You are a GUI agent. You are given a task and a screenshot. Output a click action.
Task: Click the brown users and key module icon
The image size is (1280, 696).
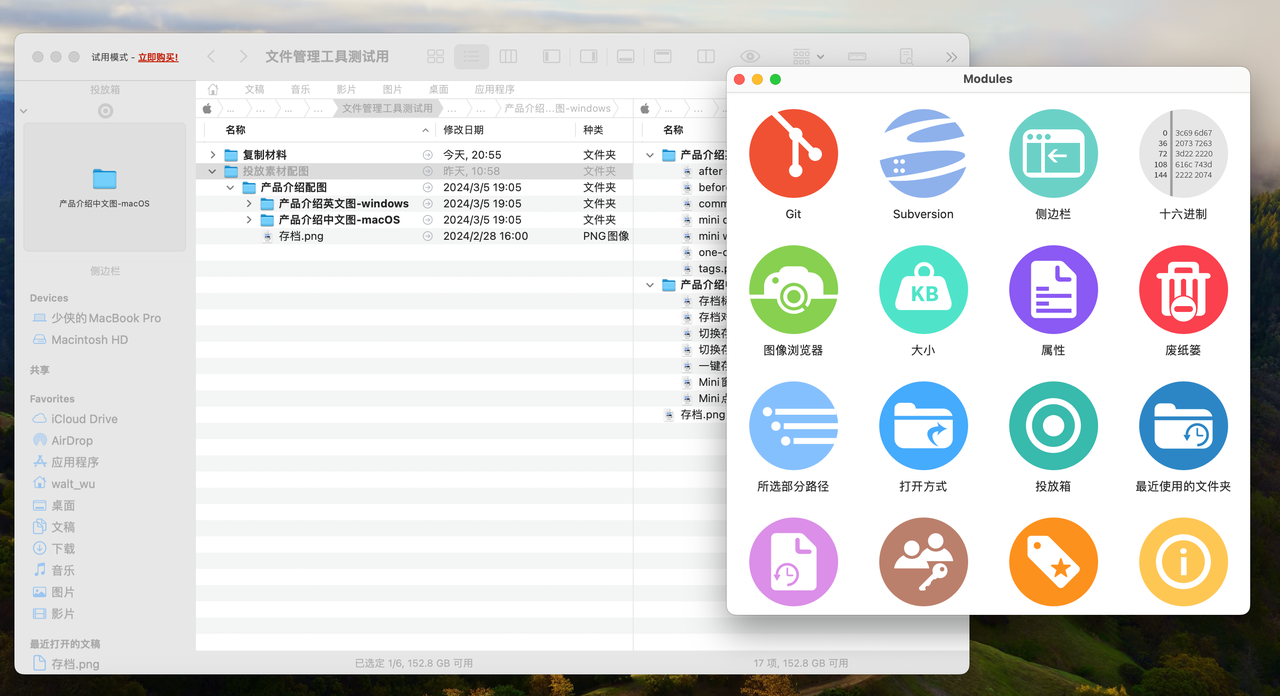pyautogui.click(x=923, y=562)
